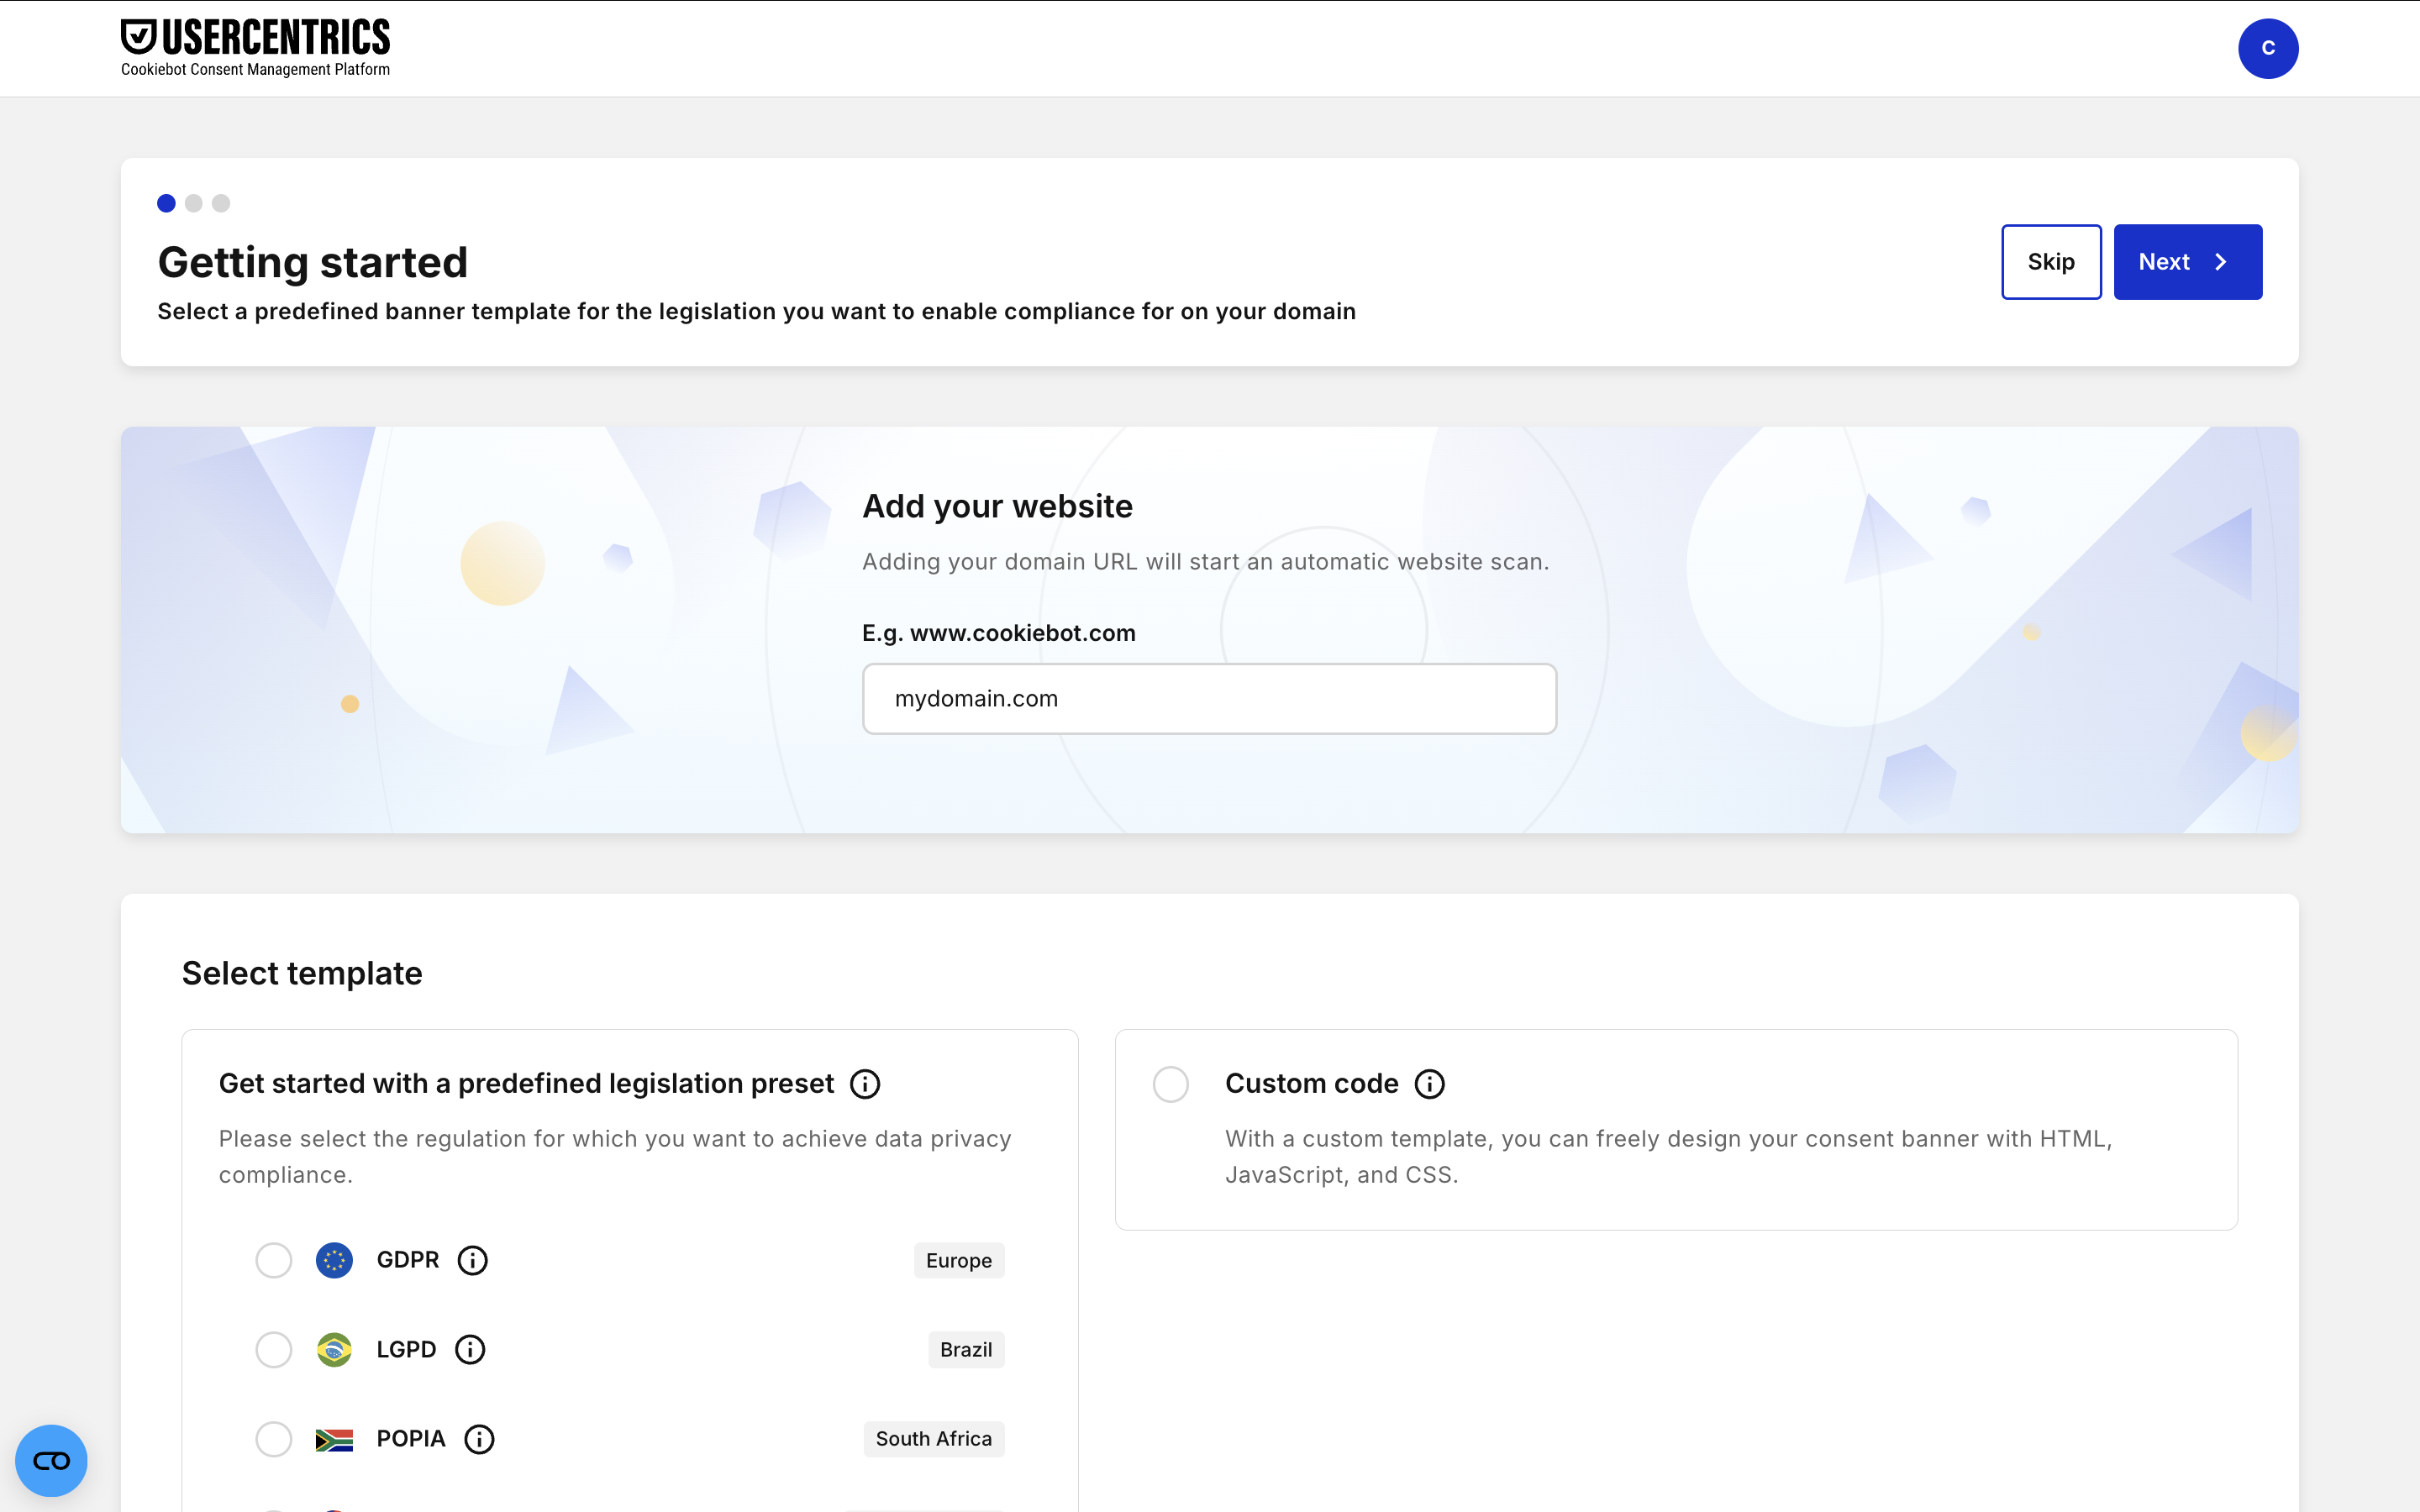Click the Usercentrics logo
This screenshot has height=1512, width=2420.
click(255, 47)
